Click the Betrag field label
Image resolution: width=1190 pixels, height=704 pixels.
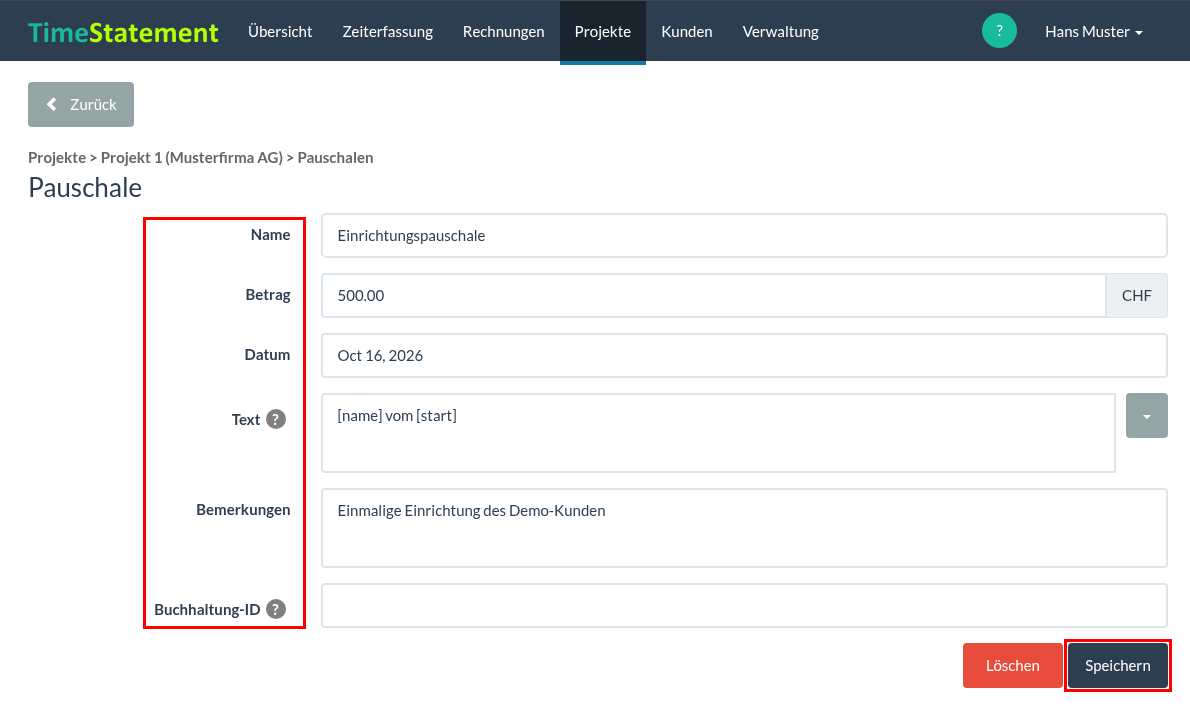(x=268, y=295)
